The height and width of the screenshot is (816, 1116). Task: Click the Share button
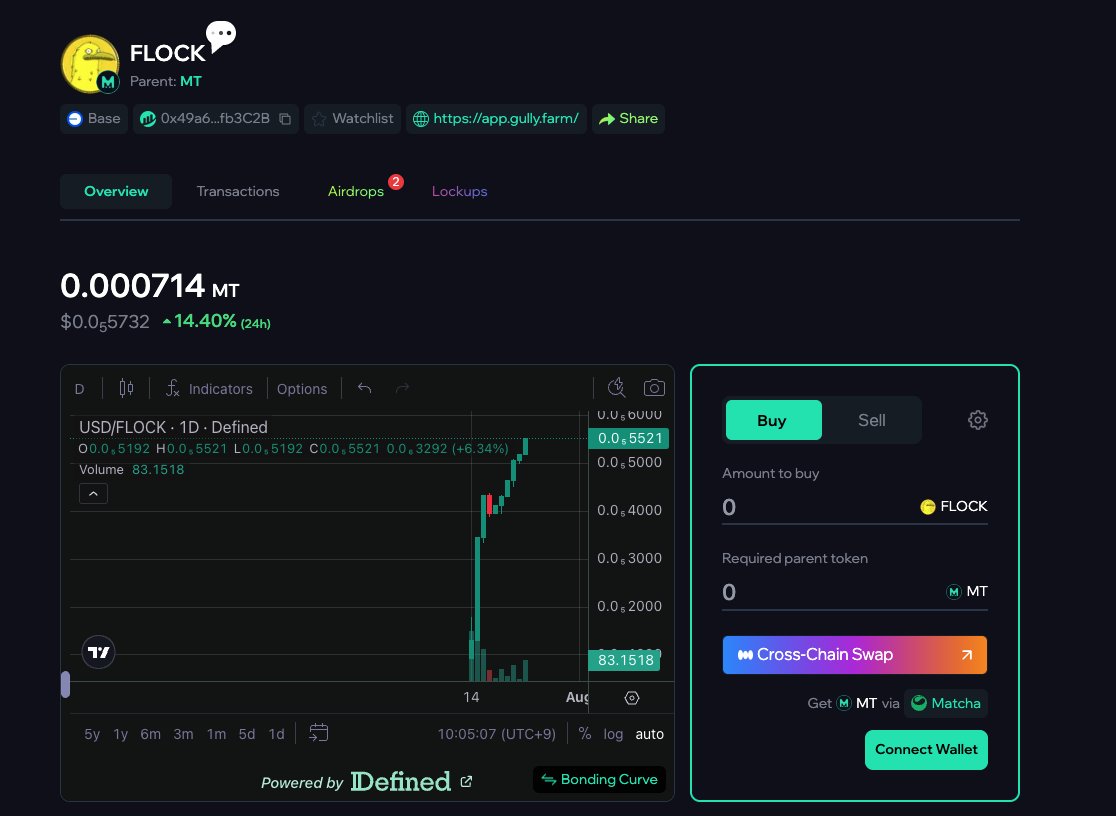pos(628,119)
